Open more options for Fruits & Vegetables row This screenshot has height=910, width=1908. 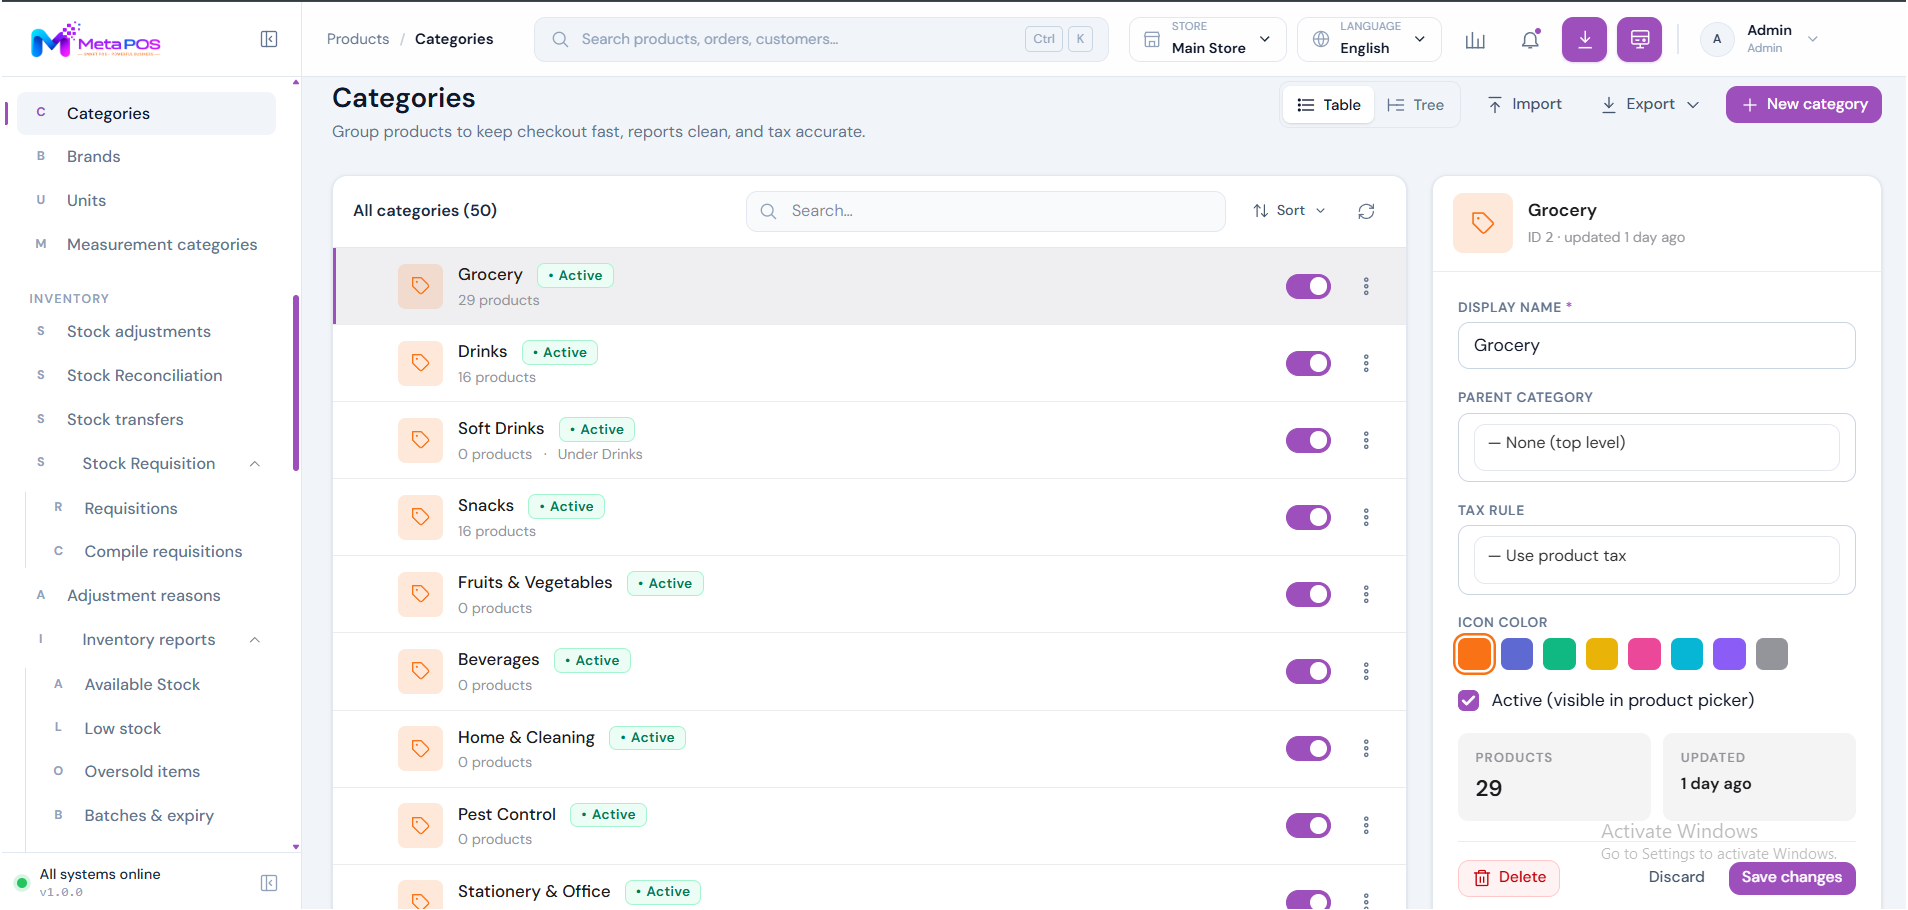click(x=1366, y=594)
